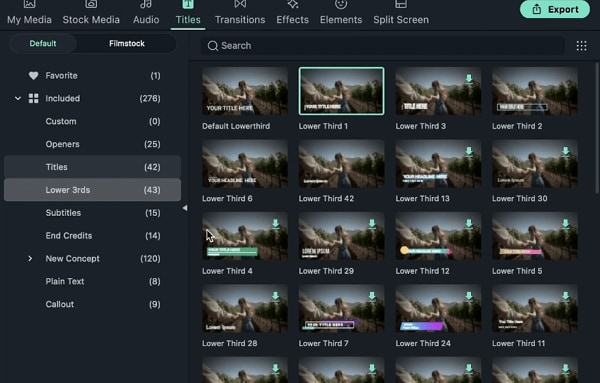Select the Lower Third 1 thumbnail
The width and height of the screenshot is (600, 383).
[341, 91]
